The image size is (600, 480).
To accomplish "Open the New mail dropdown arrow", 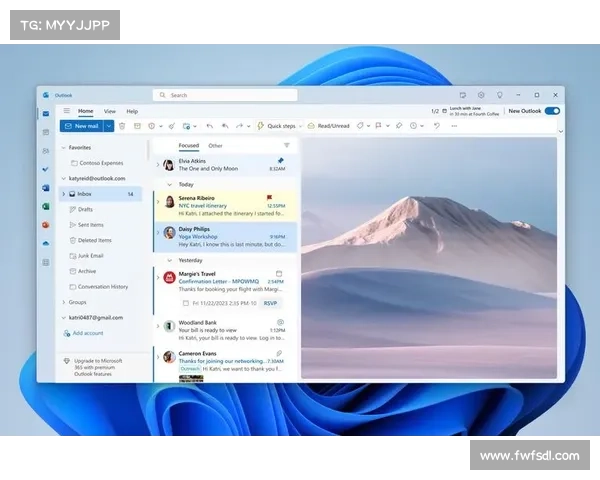I will click(x=109, y=126).
